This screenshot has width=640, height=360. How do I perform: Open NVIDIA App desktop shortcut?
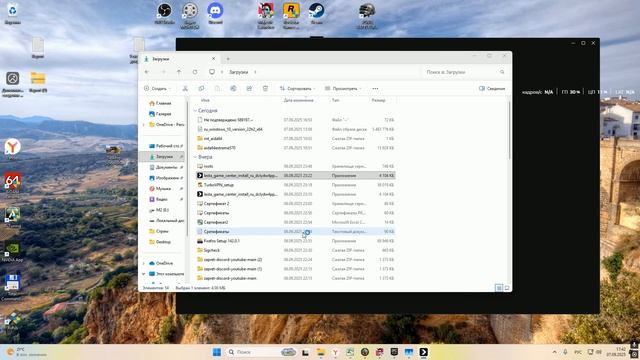(13, 250)
